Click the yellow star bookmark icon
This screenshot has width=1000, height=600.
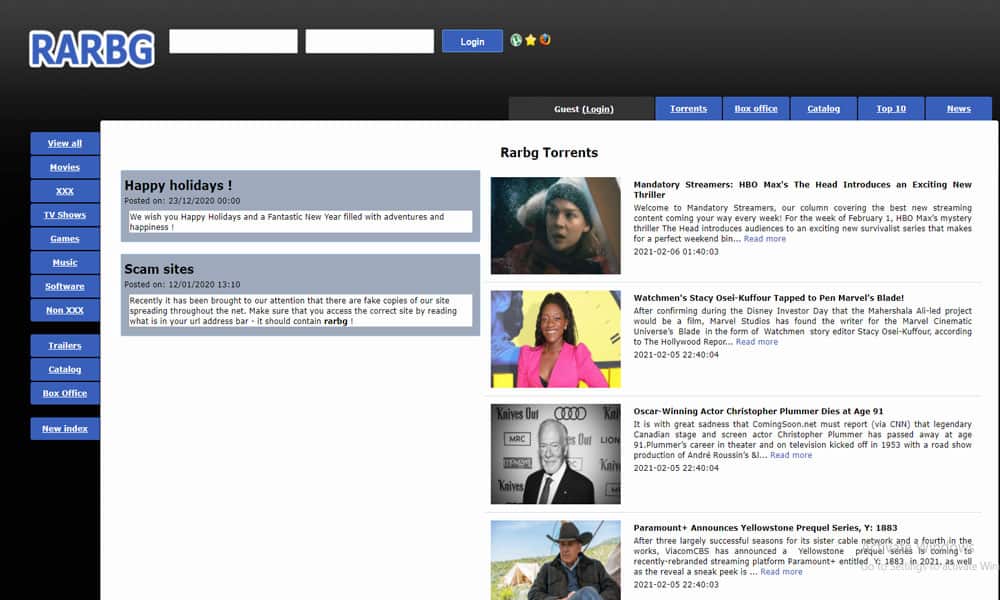531,40
